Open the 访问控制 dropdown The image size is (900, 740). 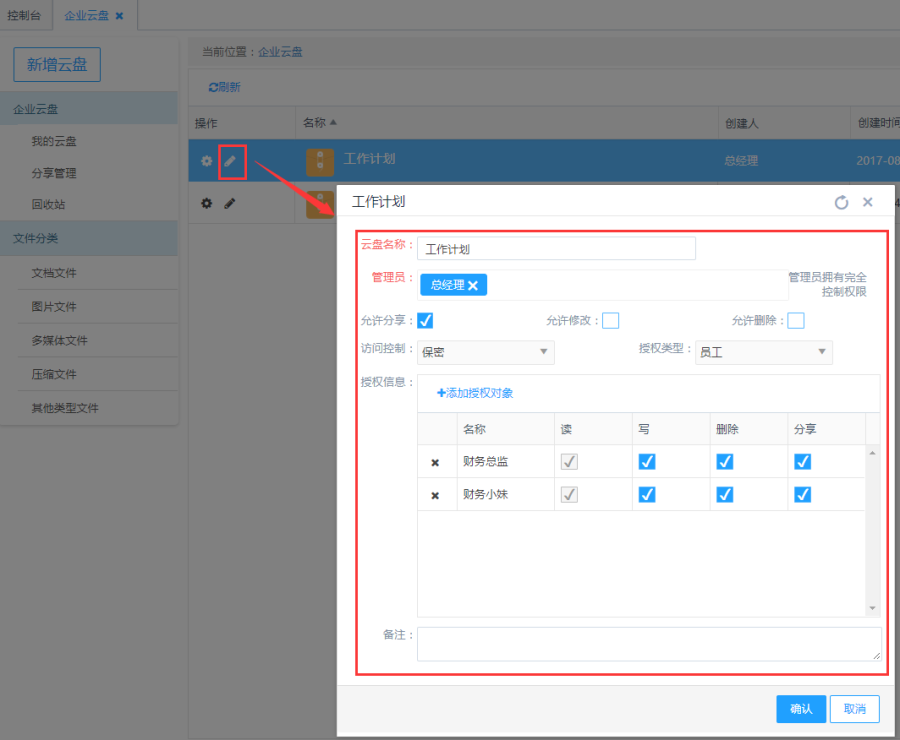pos(485,352)
